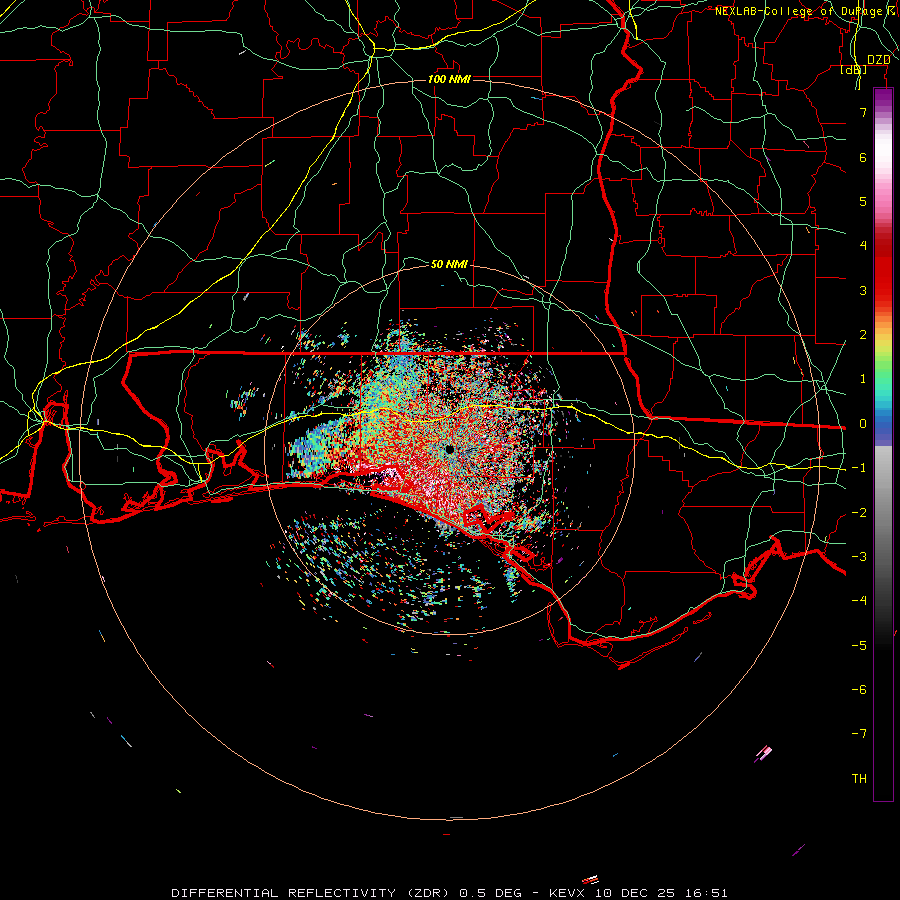Click the 3 value on the color scale
The width and height of the screenshot is (900, 900).
[x=863, y=290]
